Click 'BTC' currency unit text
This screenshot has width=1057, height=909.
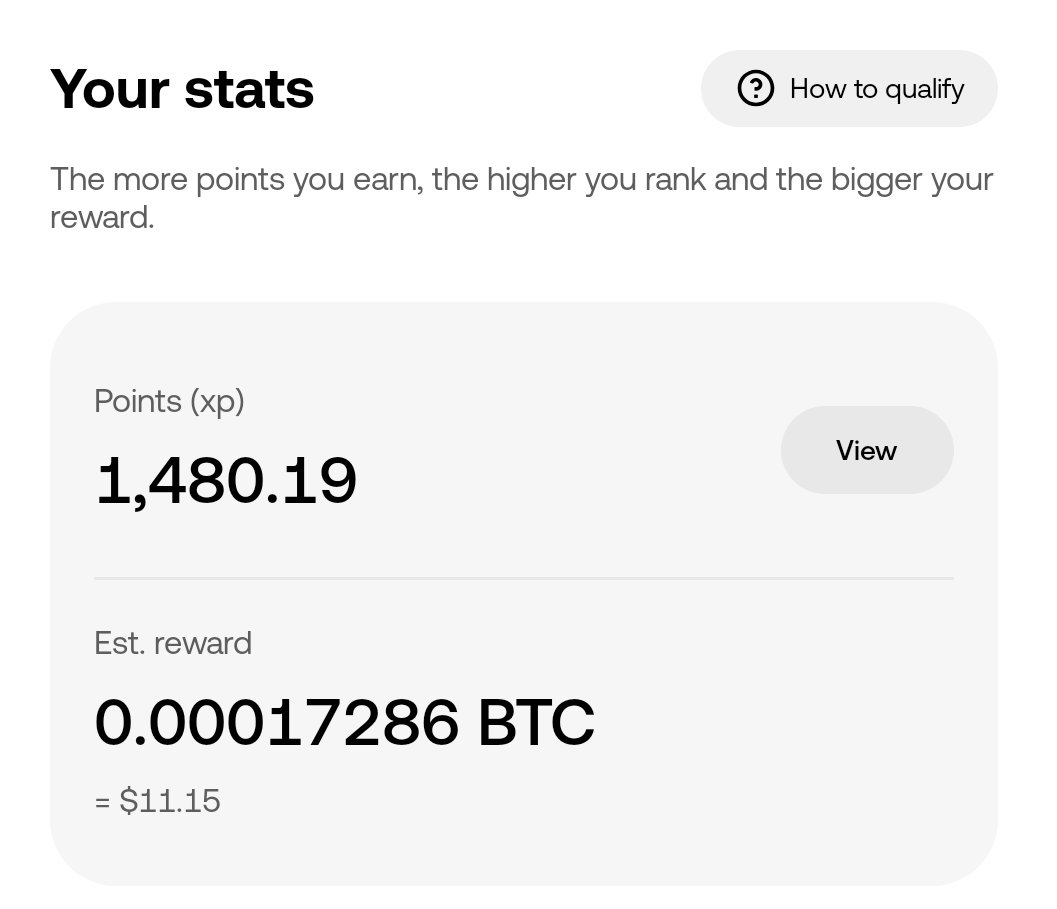point(537,722)
